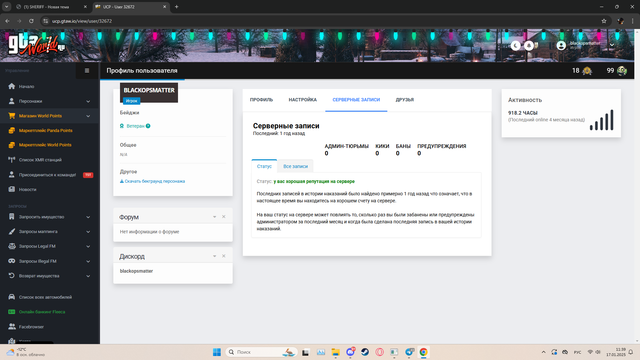Open Opera browser from taskbar

380,352
